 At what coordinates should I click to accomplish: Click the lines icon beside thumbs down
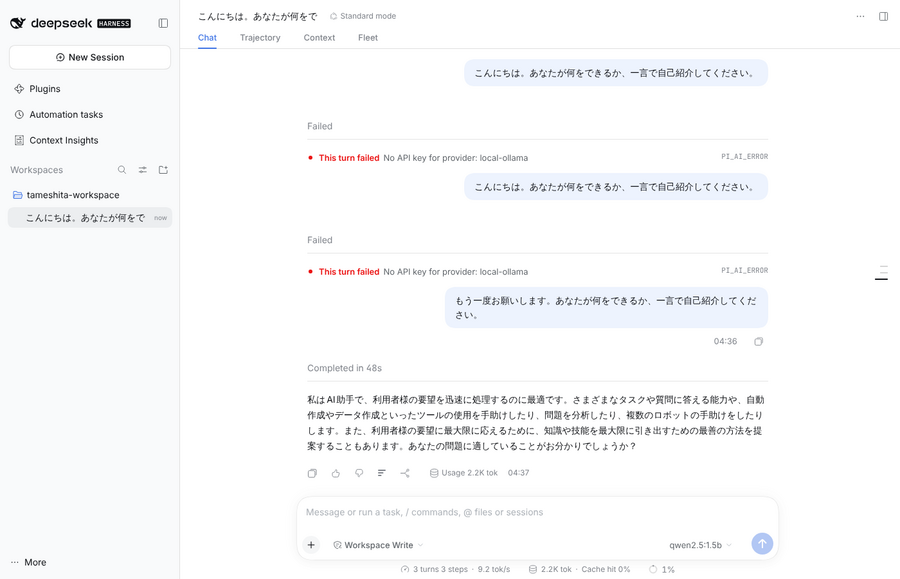tap(382, 473)
